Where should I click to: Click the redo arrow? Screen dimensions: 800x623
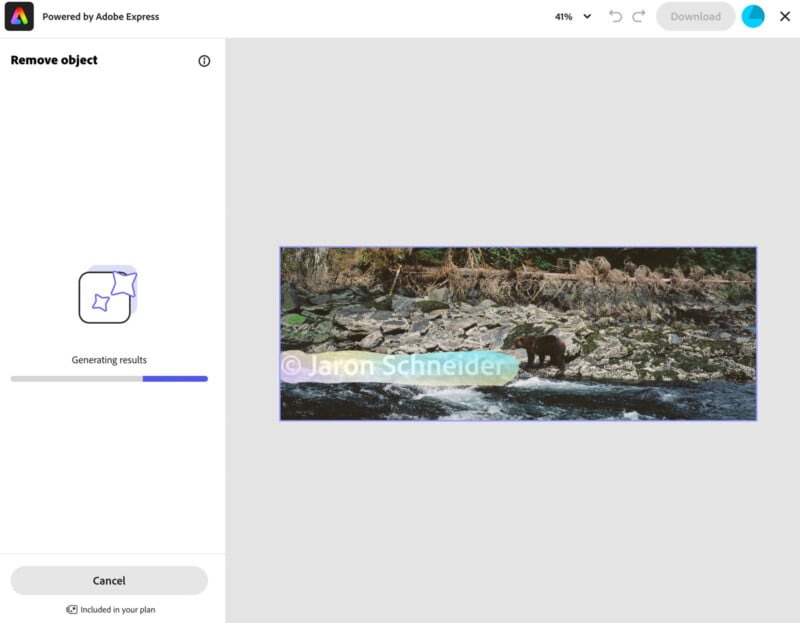point(639,16)
